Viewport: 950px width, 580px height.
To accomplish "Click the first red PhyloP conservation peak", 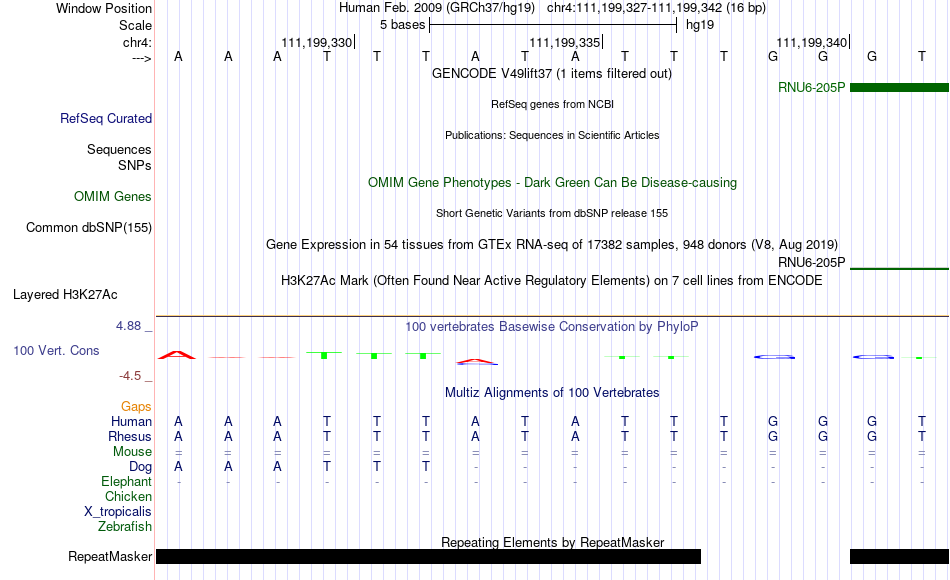I will (x=177, y=355).
